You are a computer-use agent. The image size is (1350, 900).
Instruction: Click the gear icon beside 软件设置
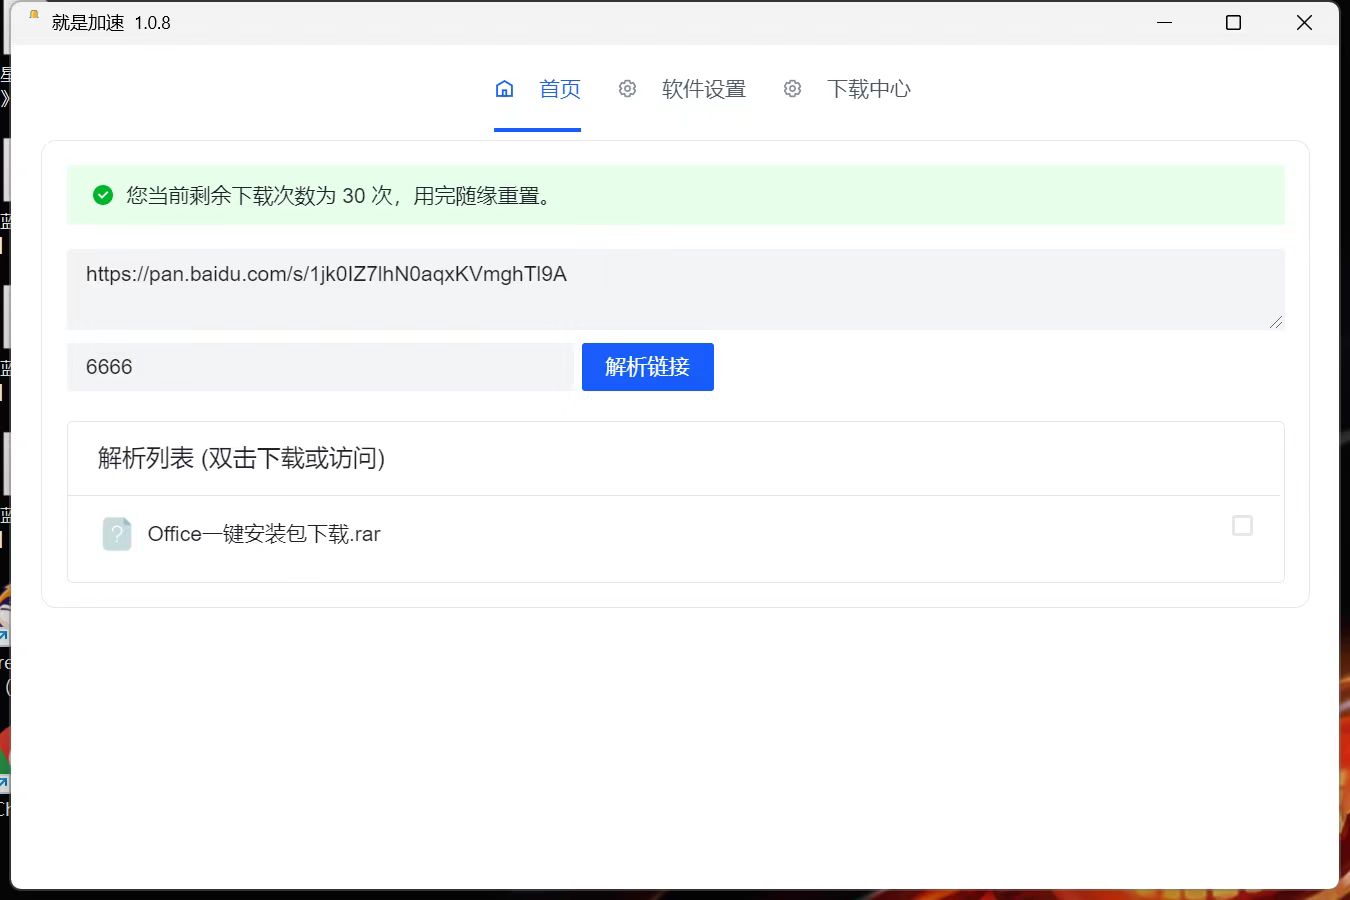(x=627, y=89)
